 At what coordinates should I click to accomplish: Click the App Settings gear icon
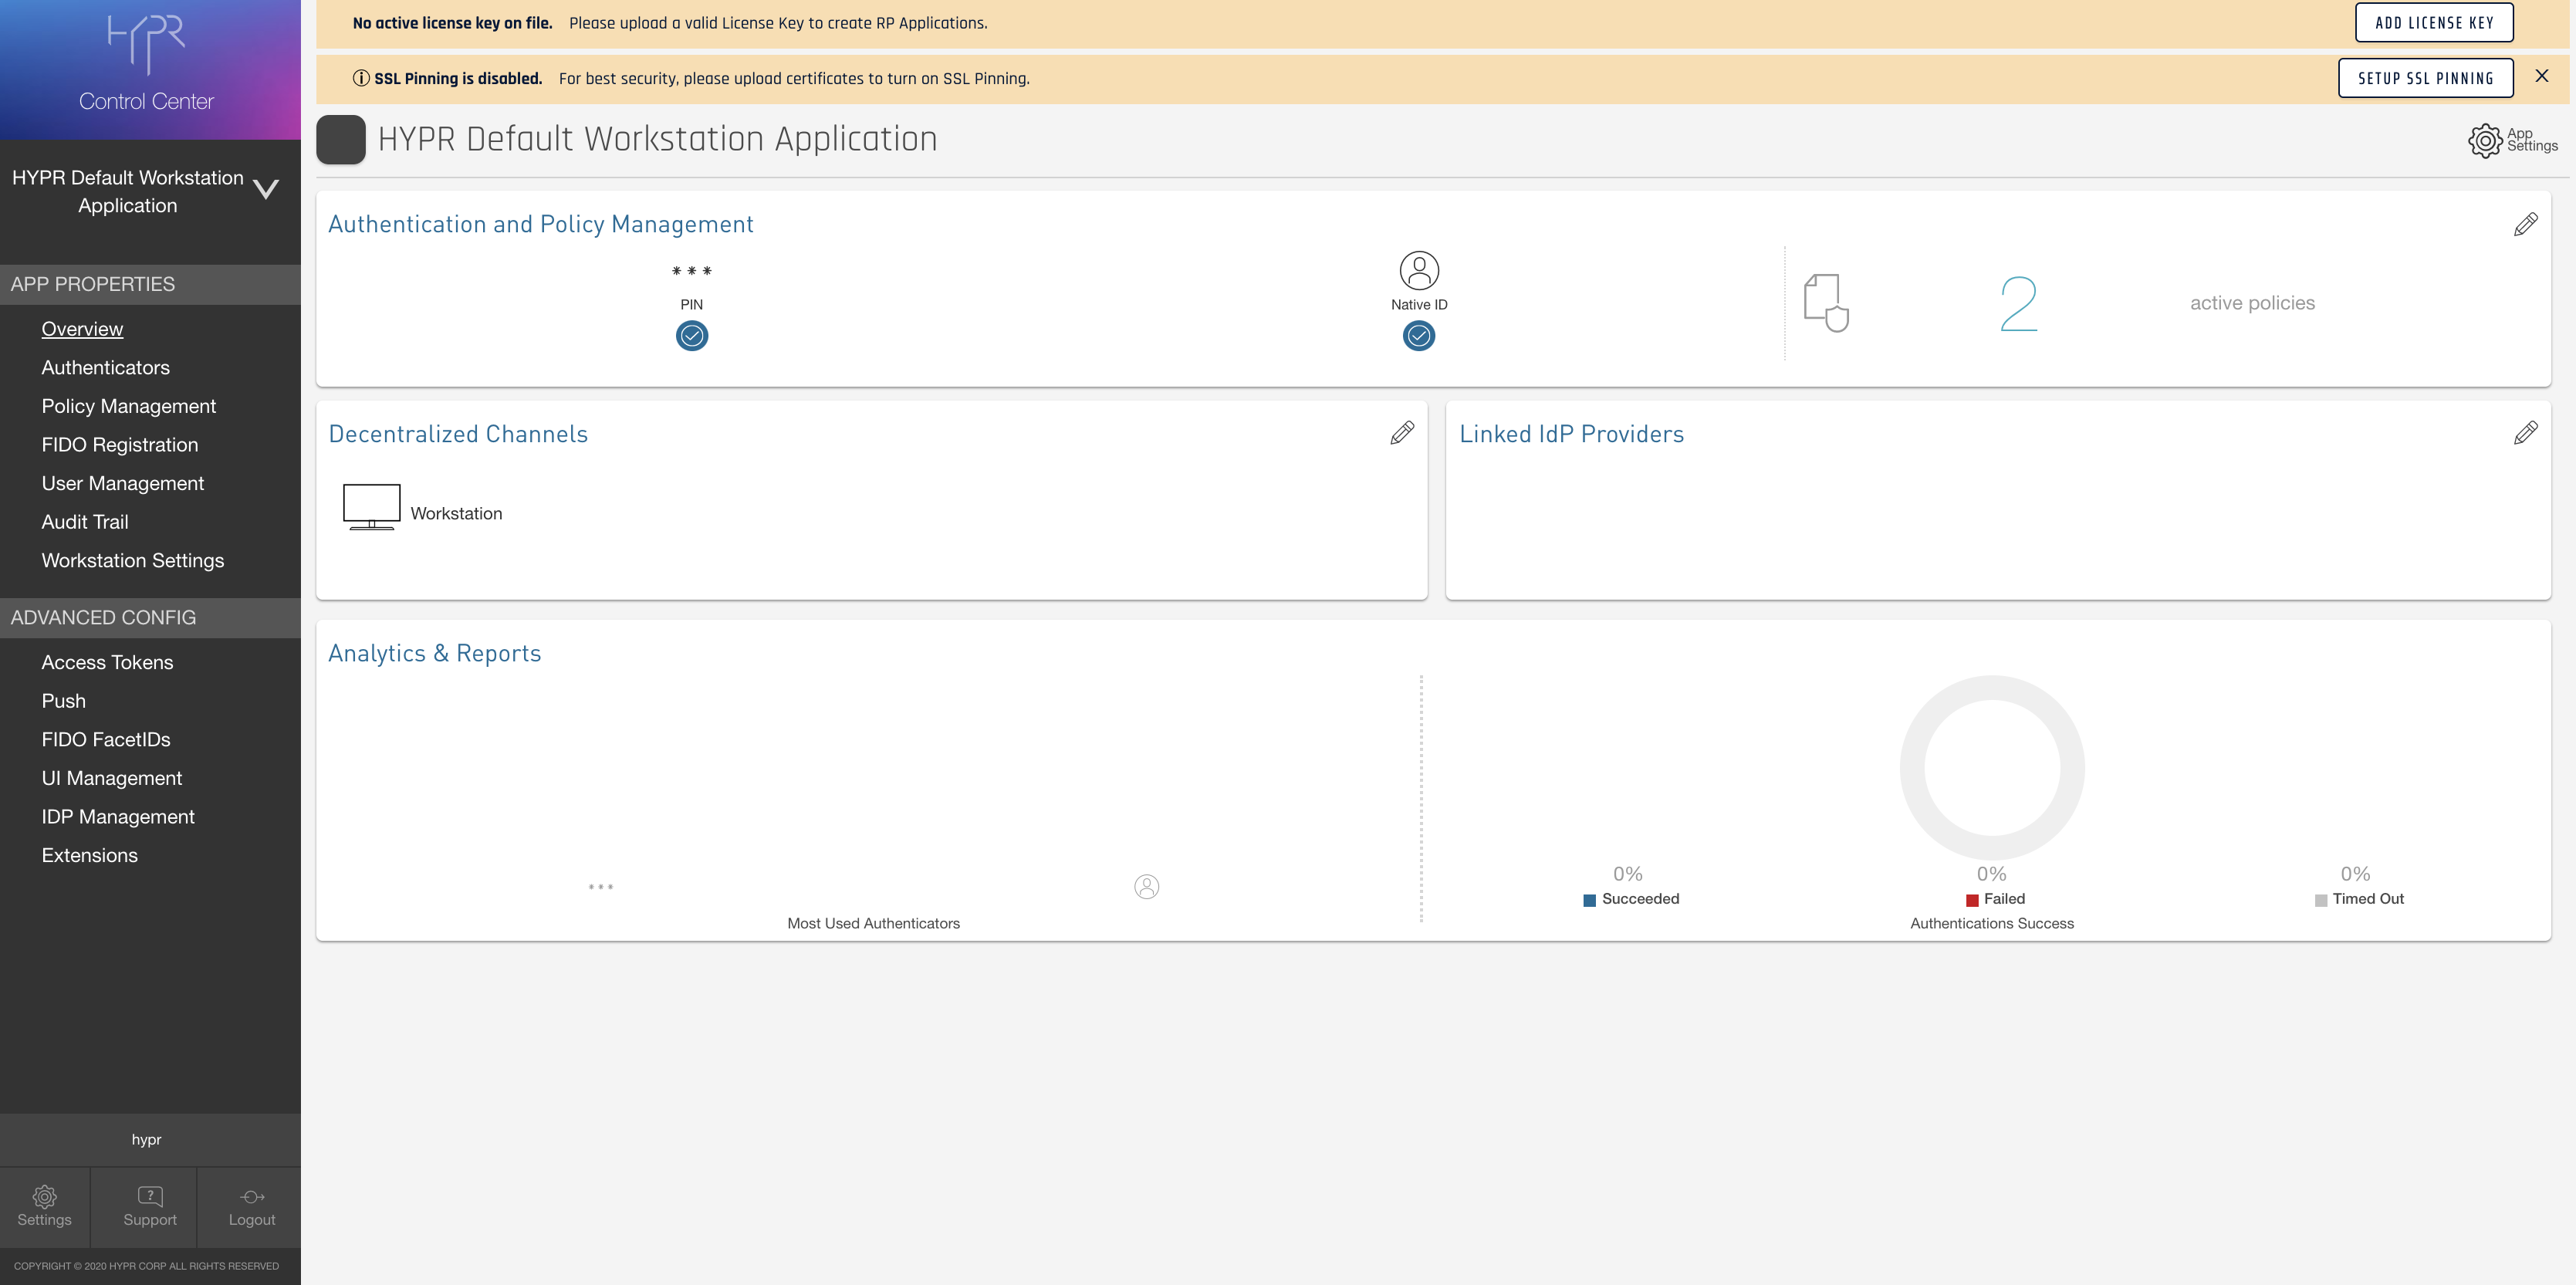[2484, 140]
